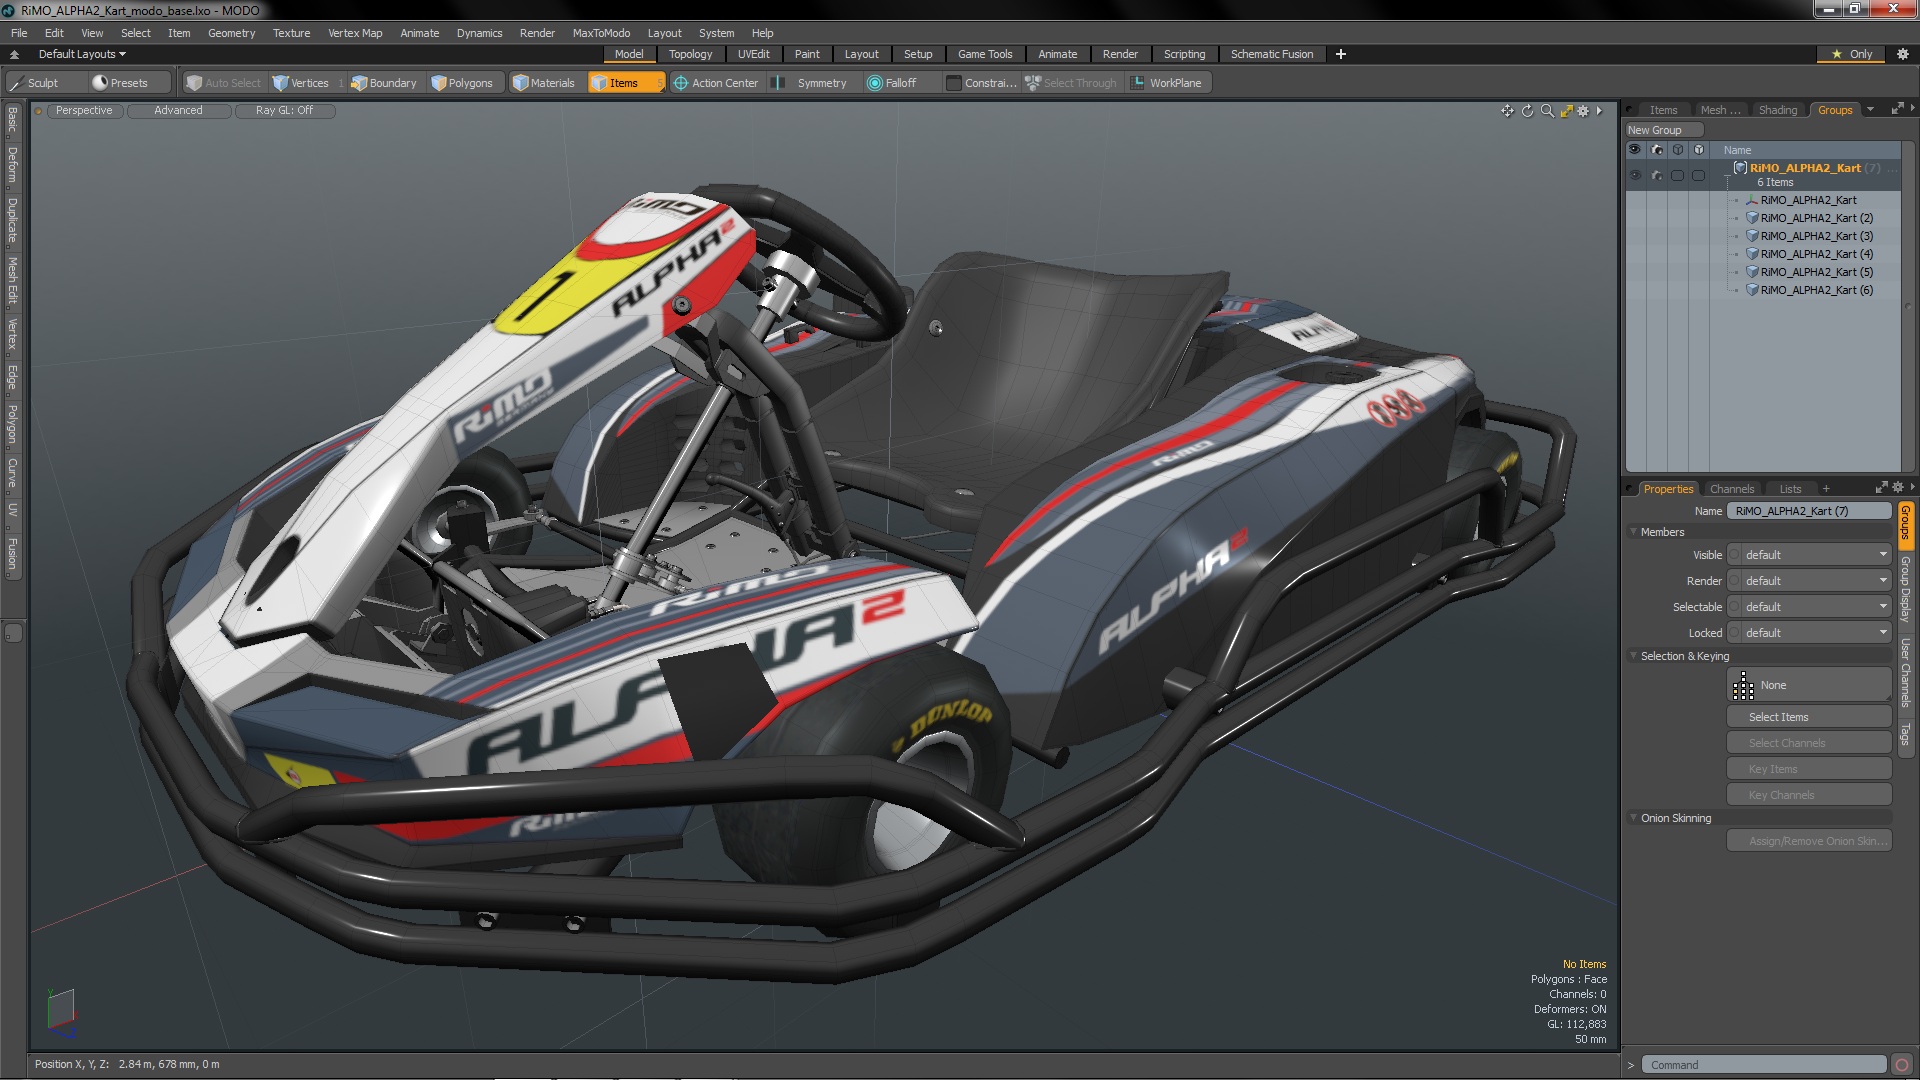The image size is (1920, 1080).
Task: Switch to the Shading panel tab
Action: (1777, 110)
